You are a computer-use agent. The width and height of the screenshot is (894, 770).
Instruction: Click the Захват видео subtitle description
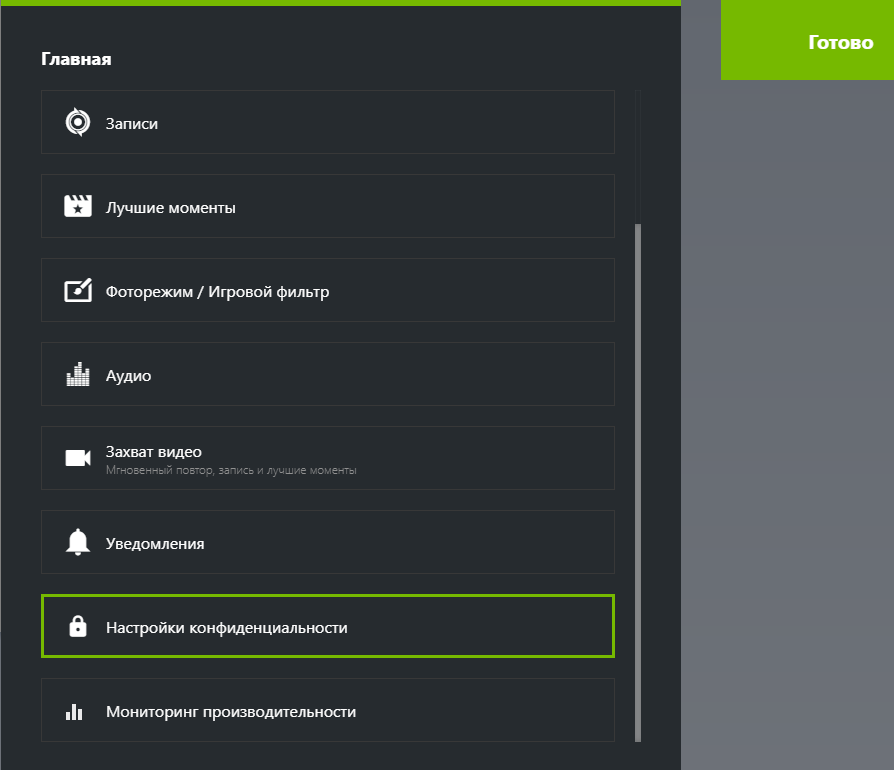(231, 470)
